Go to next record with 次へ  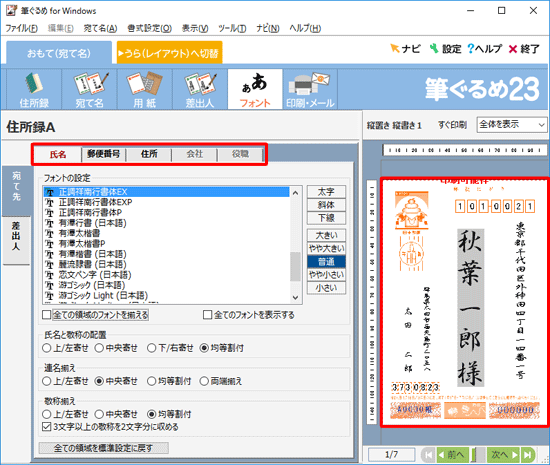click(x=504, y=455)
